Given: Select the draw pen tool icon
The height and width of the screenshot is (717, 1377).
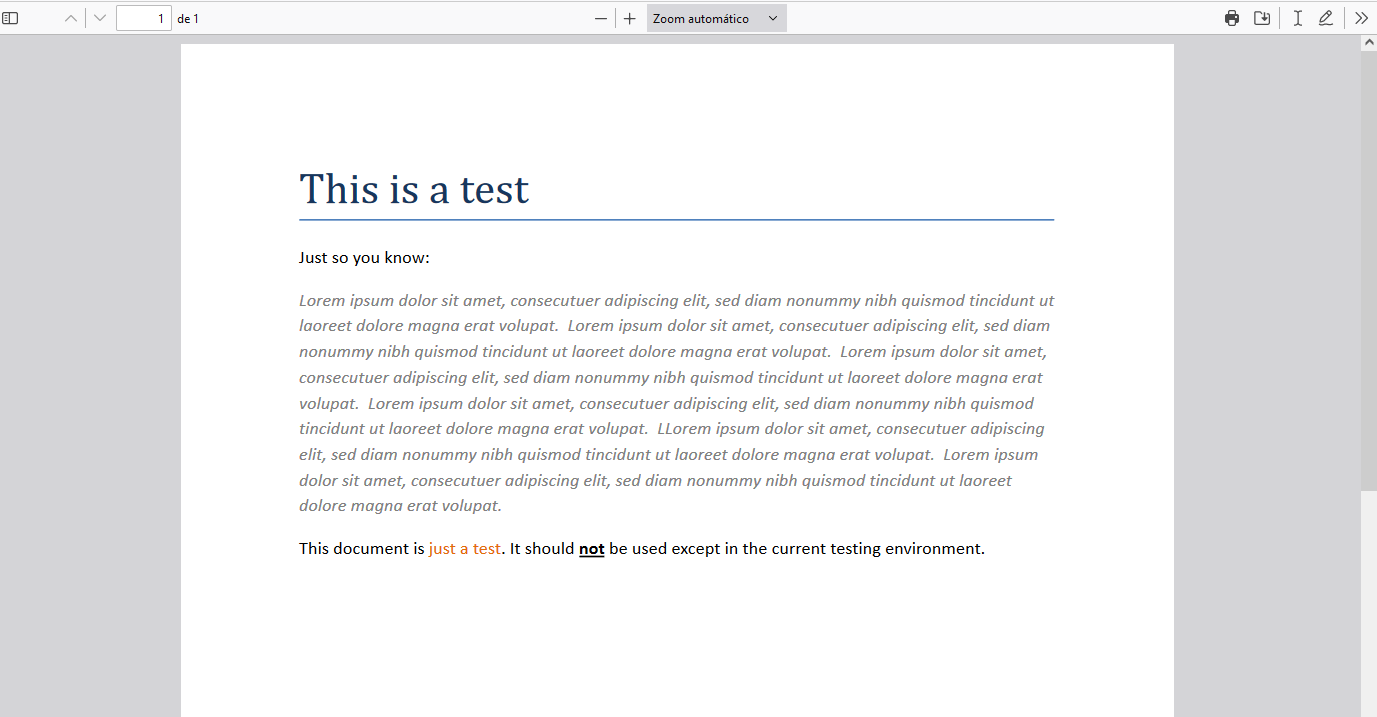Looking at the screenshot, I should pos(1326,18).
